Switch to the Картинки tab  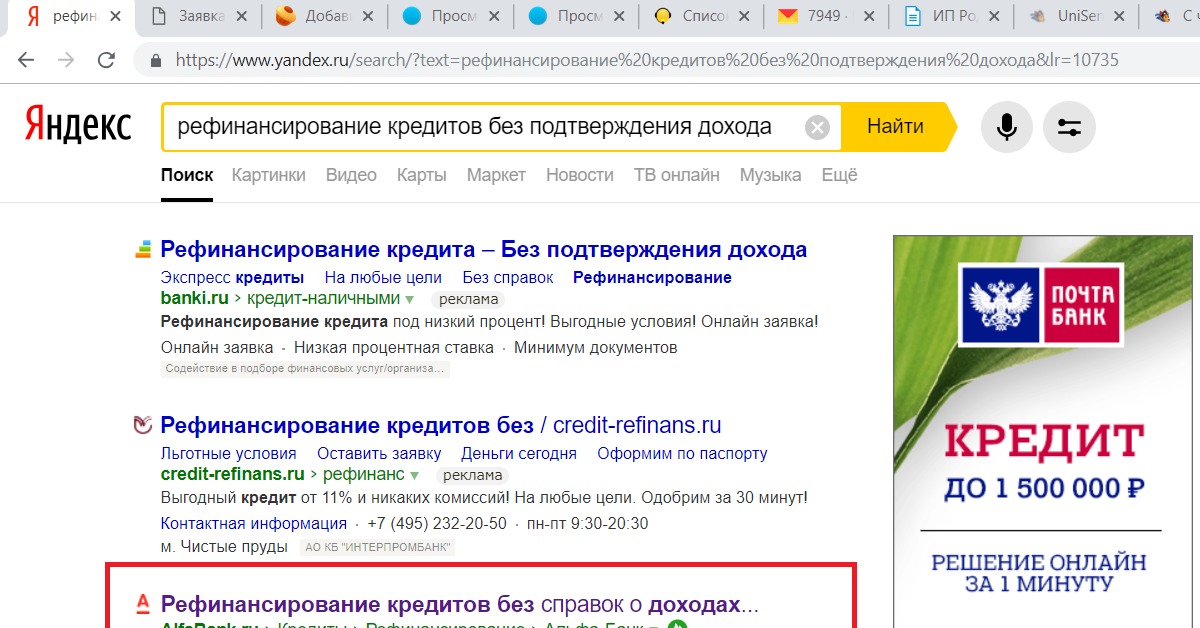coord(268,175)
